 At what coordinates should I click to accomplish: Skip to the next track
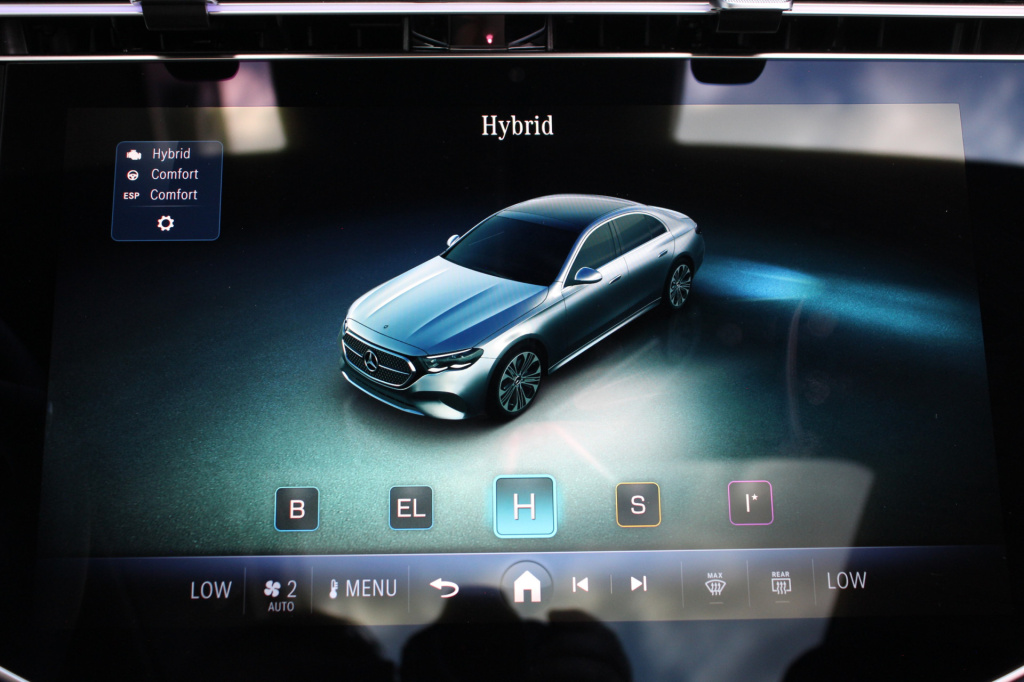639,583
